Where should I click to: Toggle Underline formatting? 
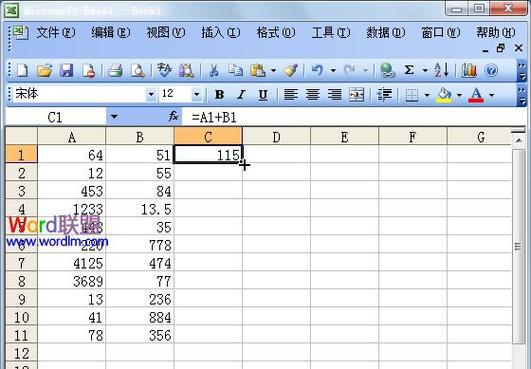263,94
